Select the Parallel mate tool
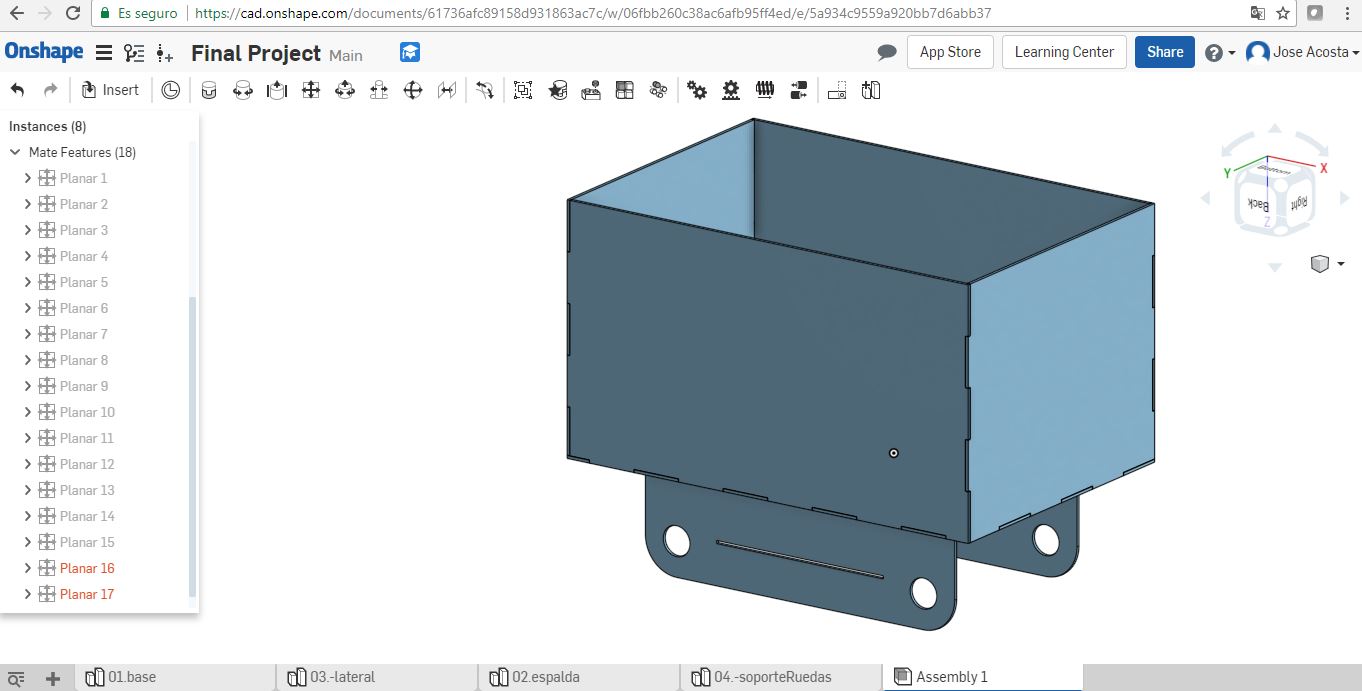1362x691 pixels. coord(446,90)
